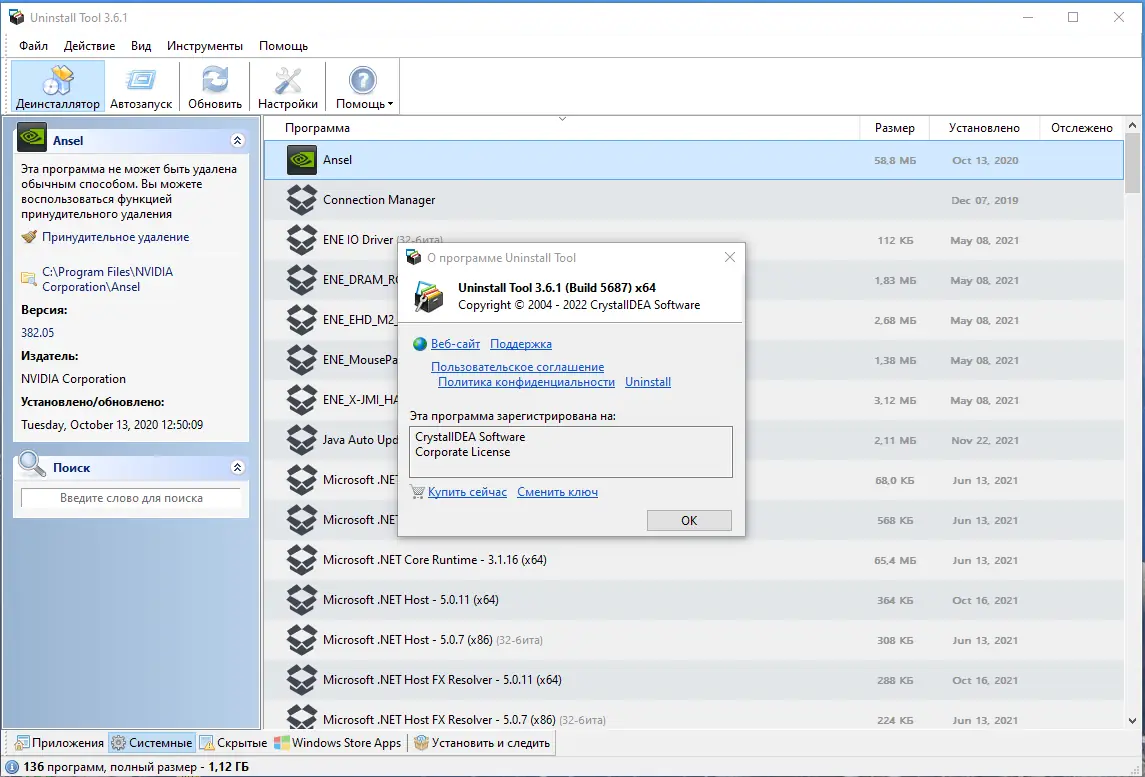Click the scrollbar up arrow of the list
1145x777 pixels.
pyautogui.click(x=1133, y=125)
